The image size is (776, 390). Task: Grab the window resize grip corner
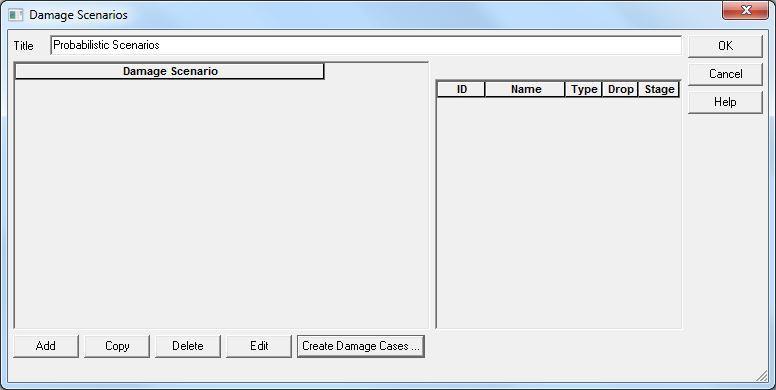(762, 376)
